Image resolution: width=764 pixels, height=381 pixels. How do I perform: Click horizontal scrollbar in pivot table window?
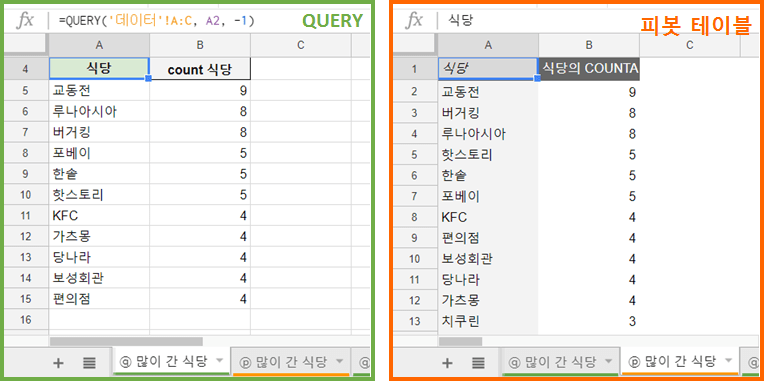coord(460,342)
